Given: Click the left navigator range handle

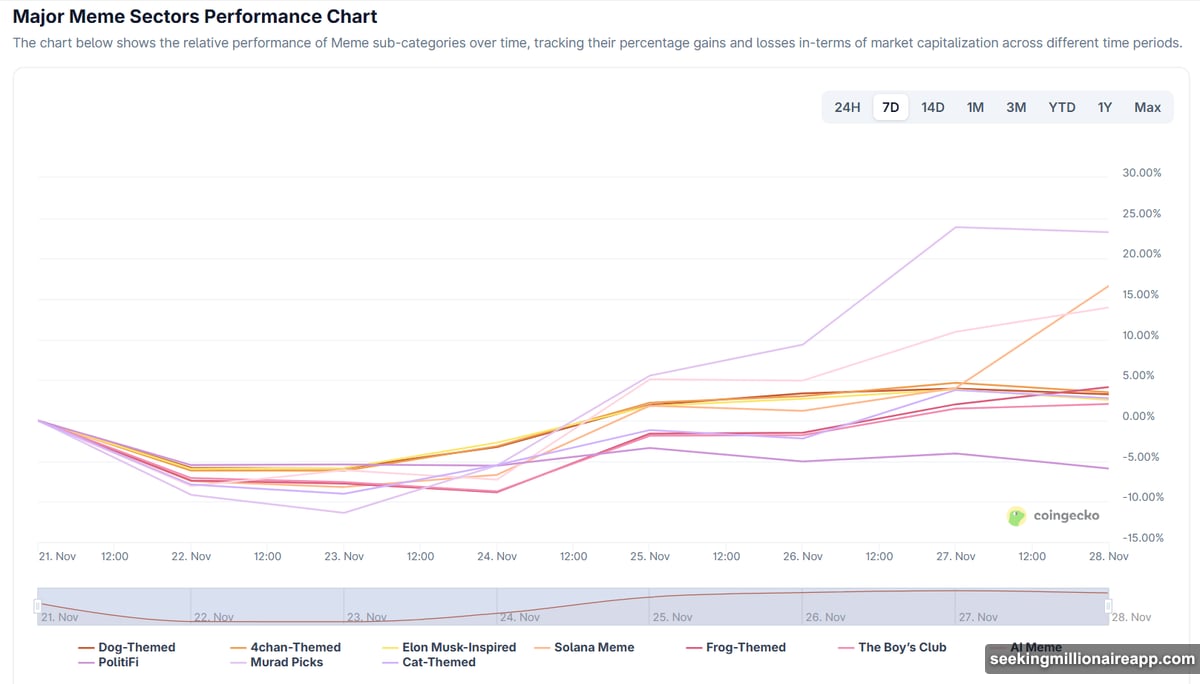Looking at the screenshot, I should pyautogui.click(x=38, y=606).
